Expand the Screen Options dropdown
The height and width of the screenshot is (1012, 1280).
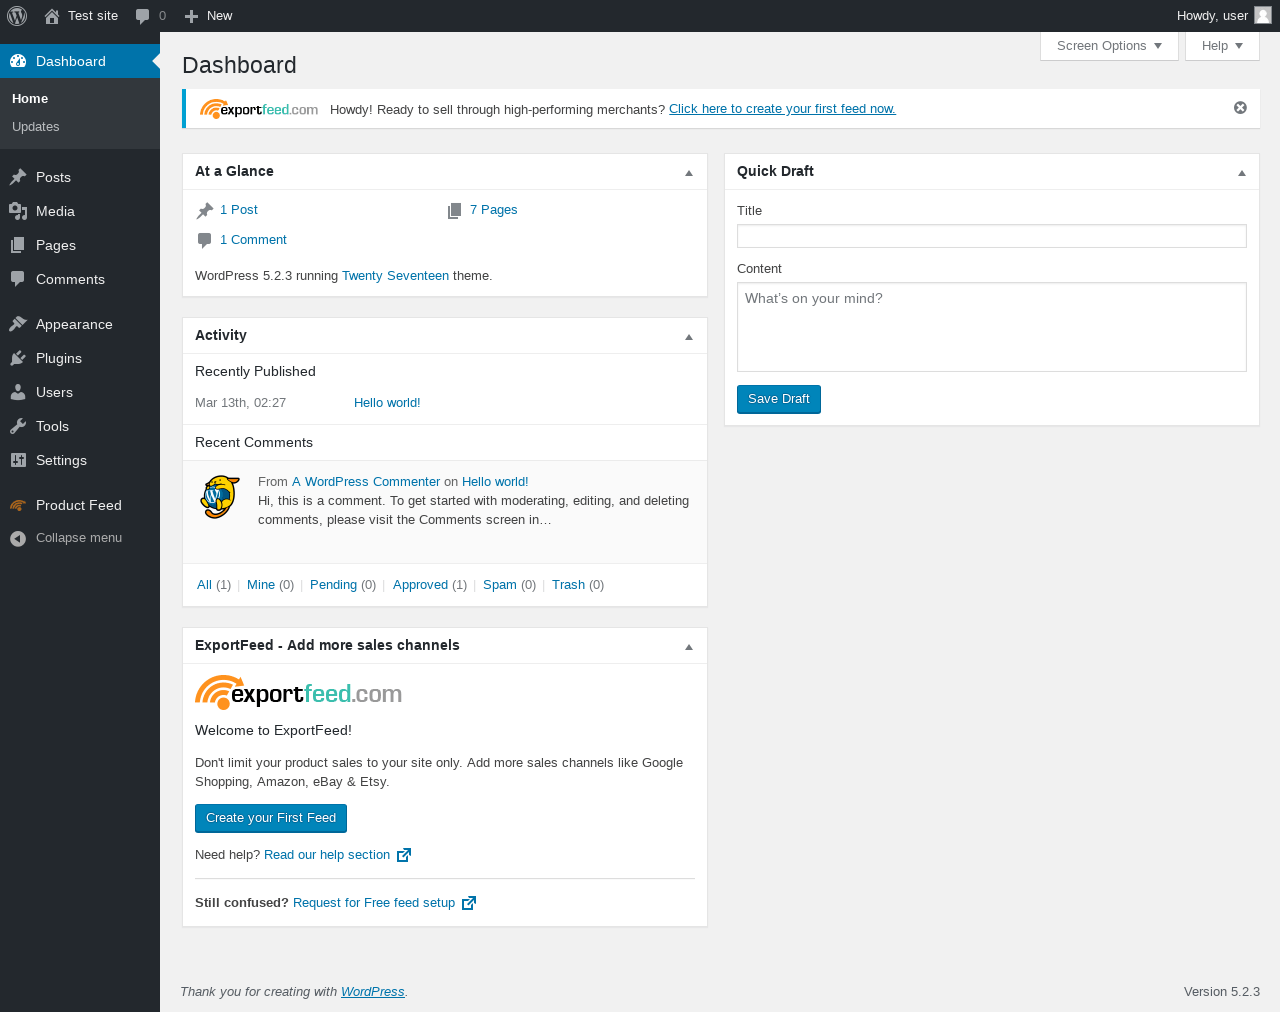[x=1109, y=46]
